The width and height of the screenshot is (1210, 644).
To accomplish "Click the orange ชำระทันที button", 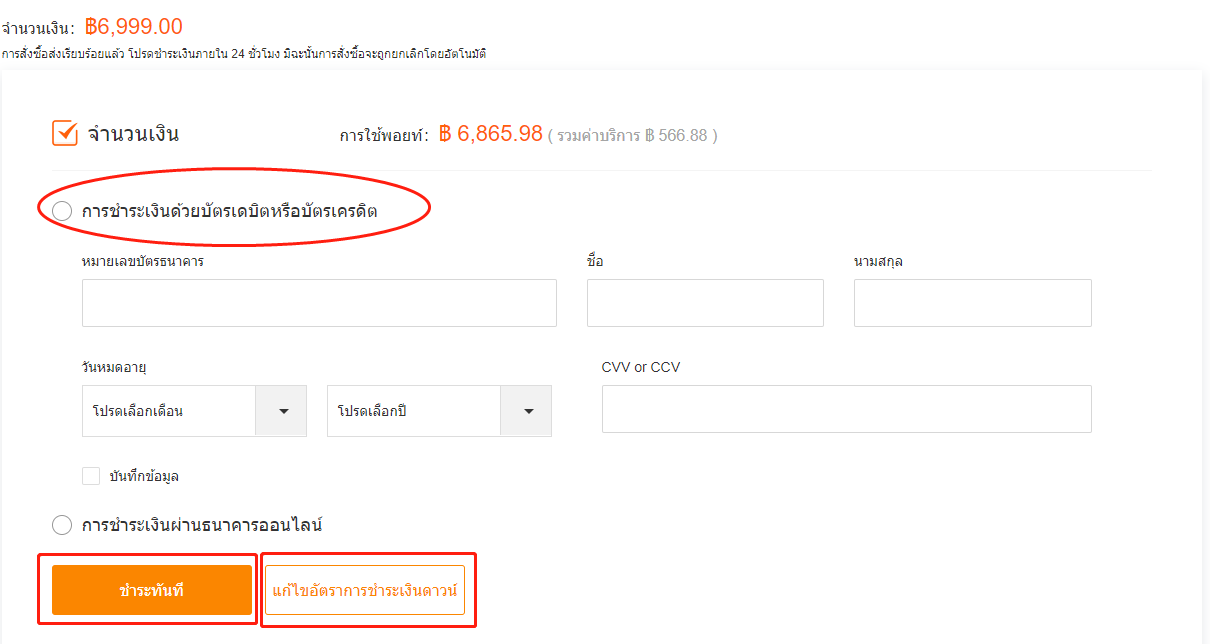I will click(152, 590).
